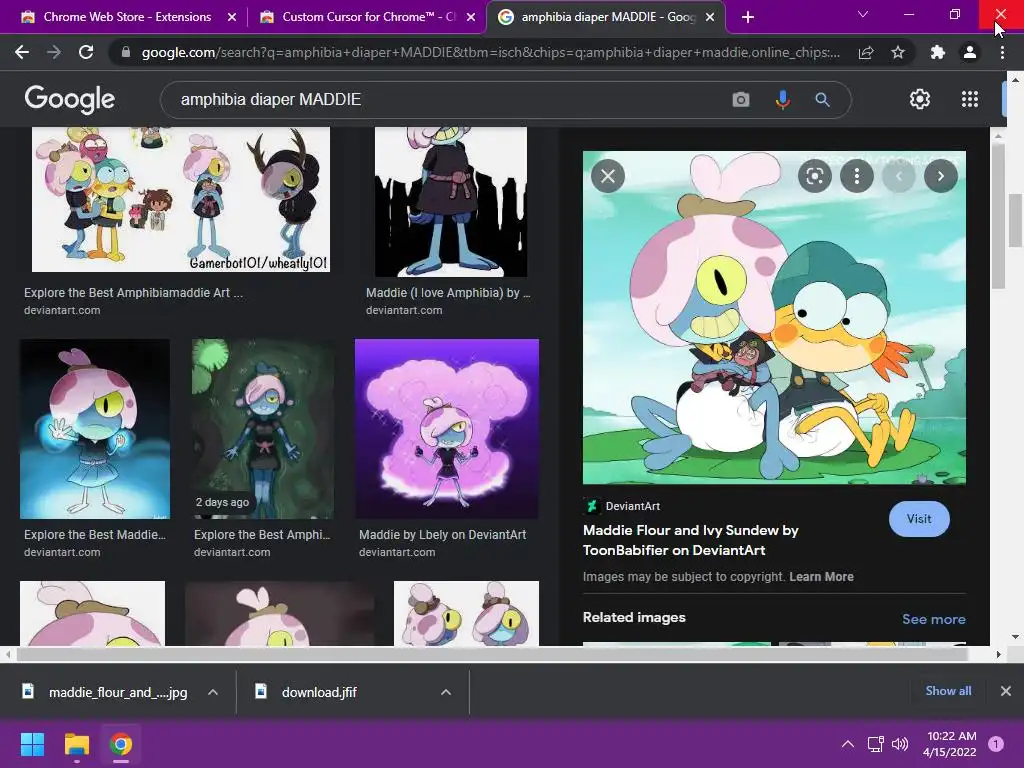
Task: Close the image preview panel
Action: [608, 176]
